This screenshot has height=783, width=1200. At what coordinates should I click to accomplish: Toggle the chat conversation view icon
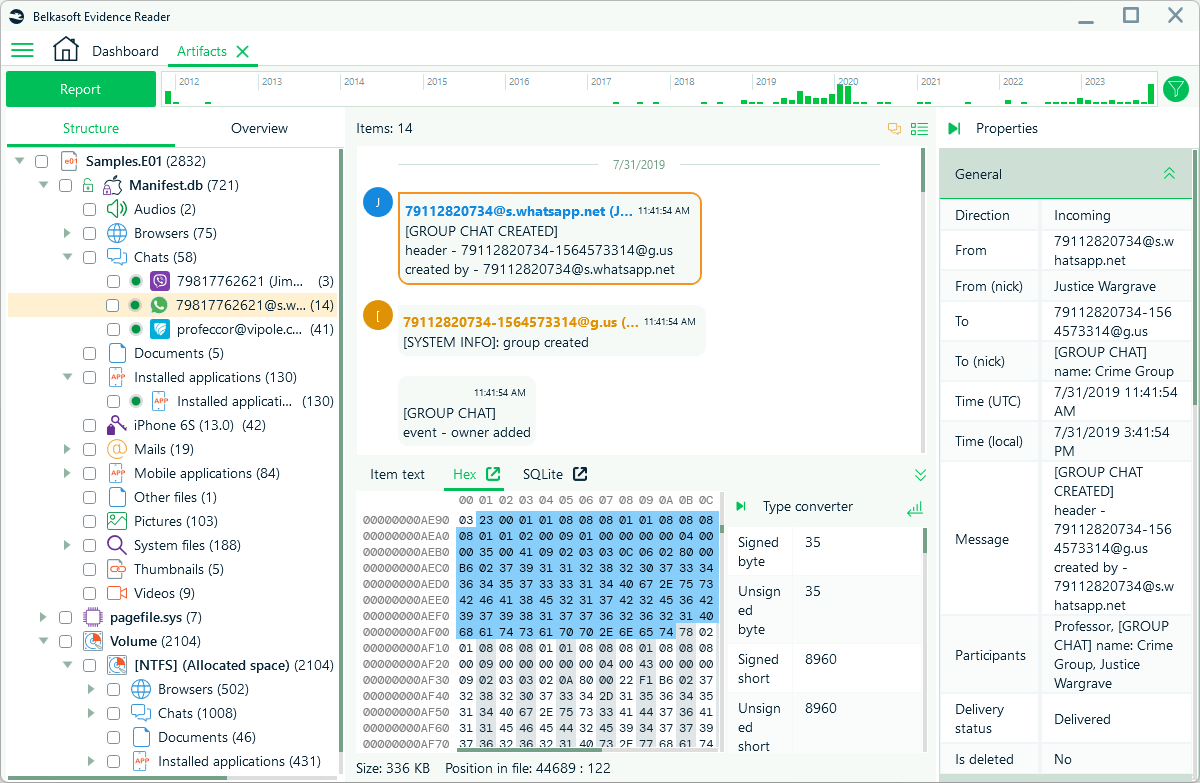pyautogui.click(x=894, y=128)
